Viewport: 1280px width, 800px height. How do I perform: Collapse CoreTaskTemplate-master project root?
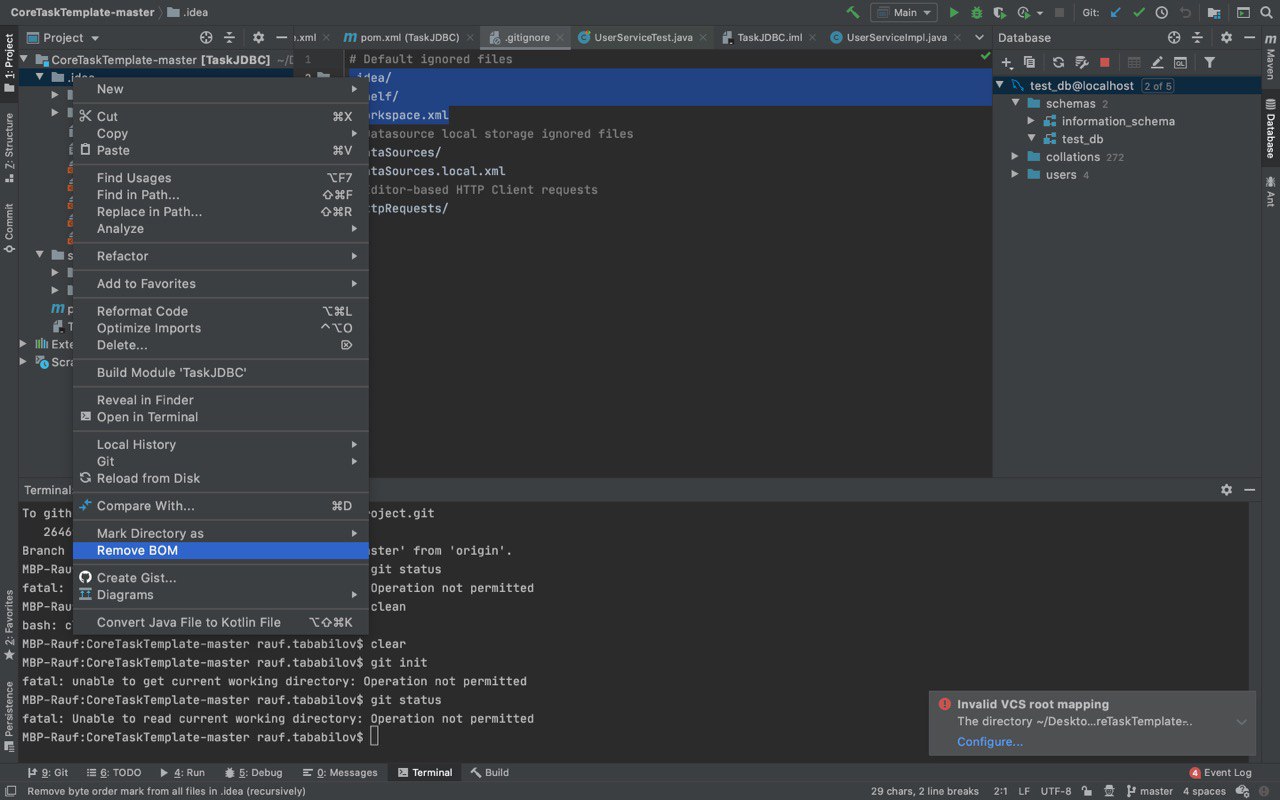tap(25, 59)
